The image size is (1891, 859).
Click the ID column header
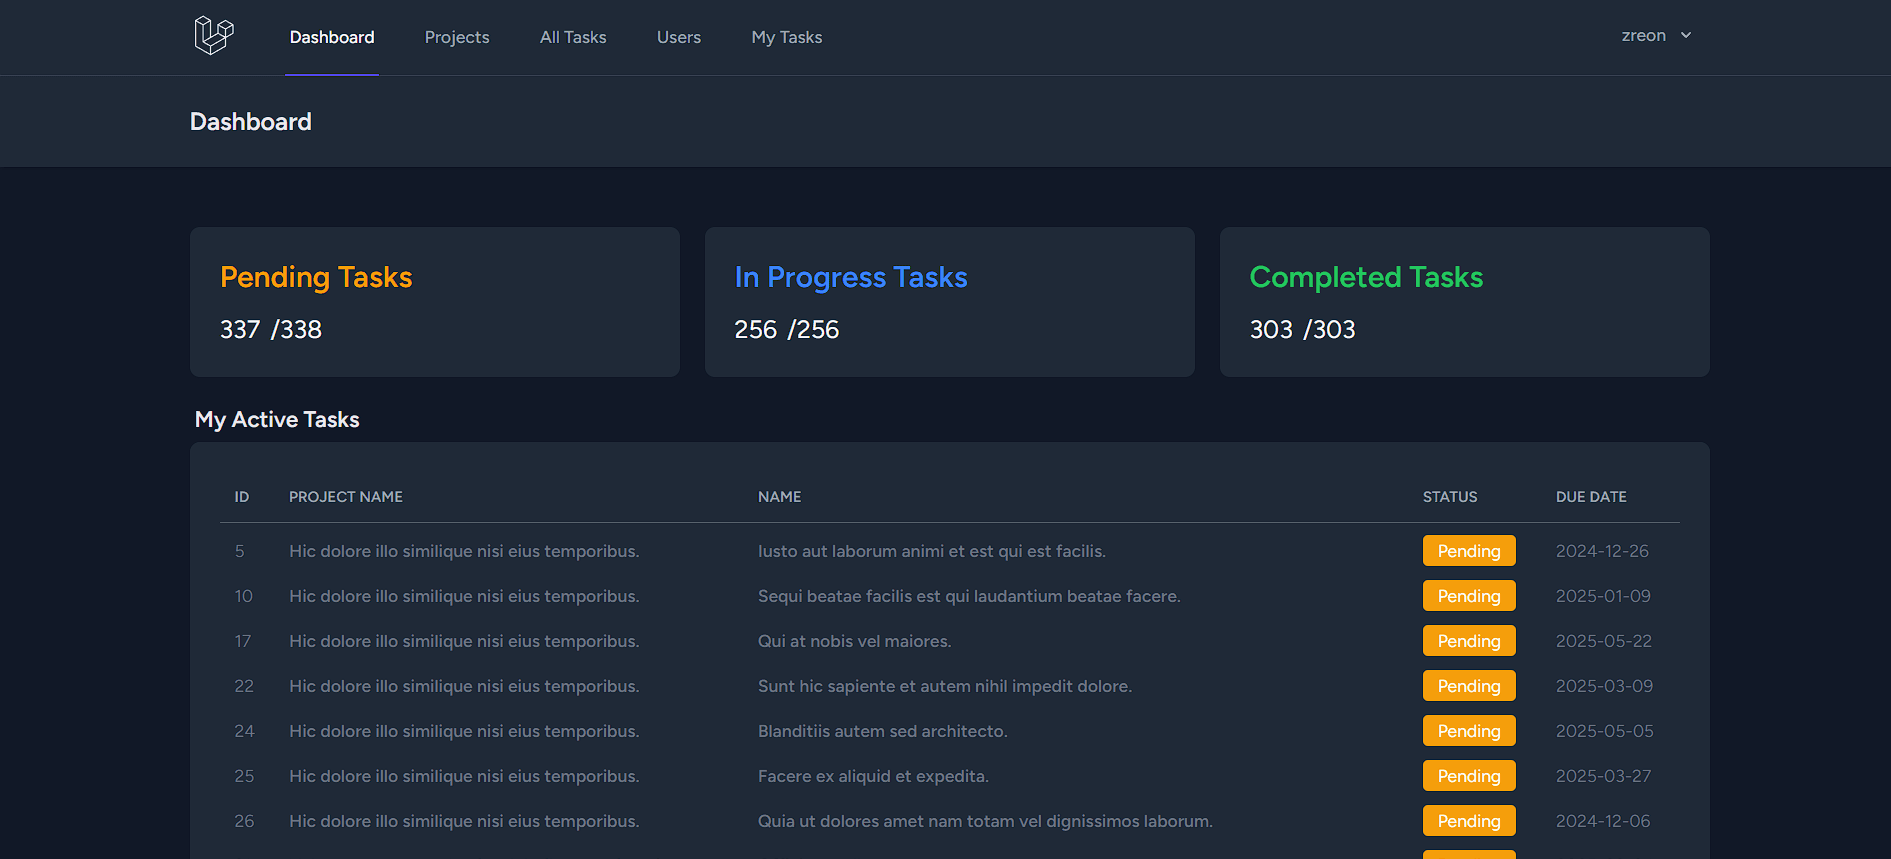[x=242, y=497]
